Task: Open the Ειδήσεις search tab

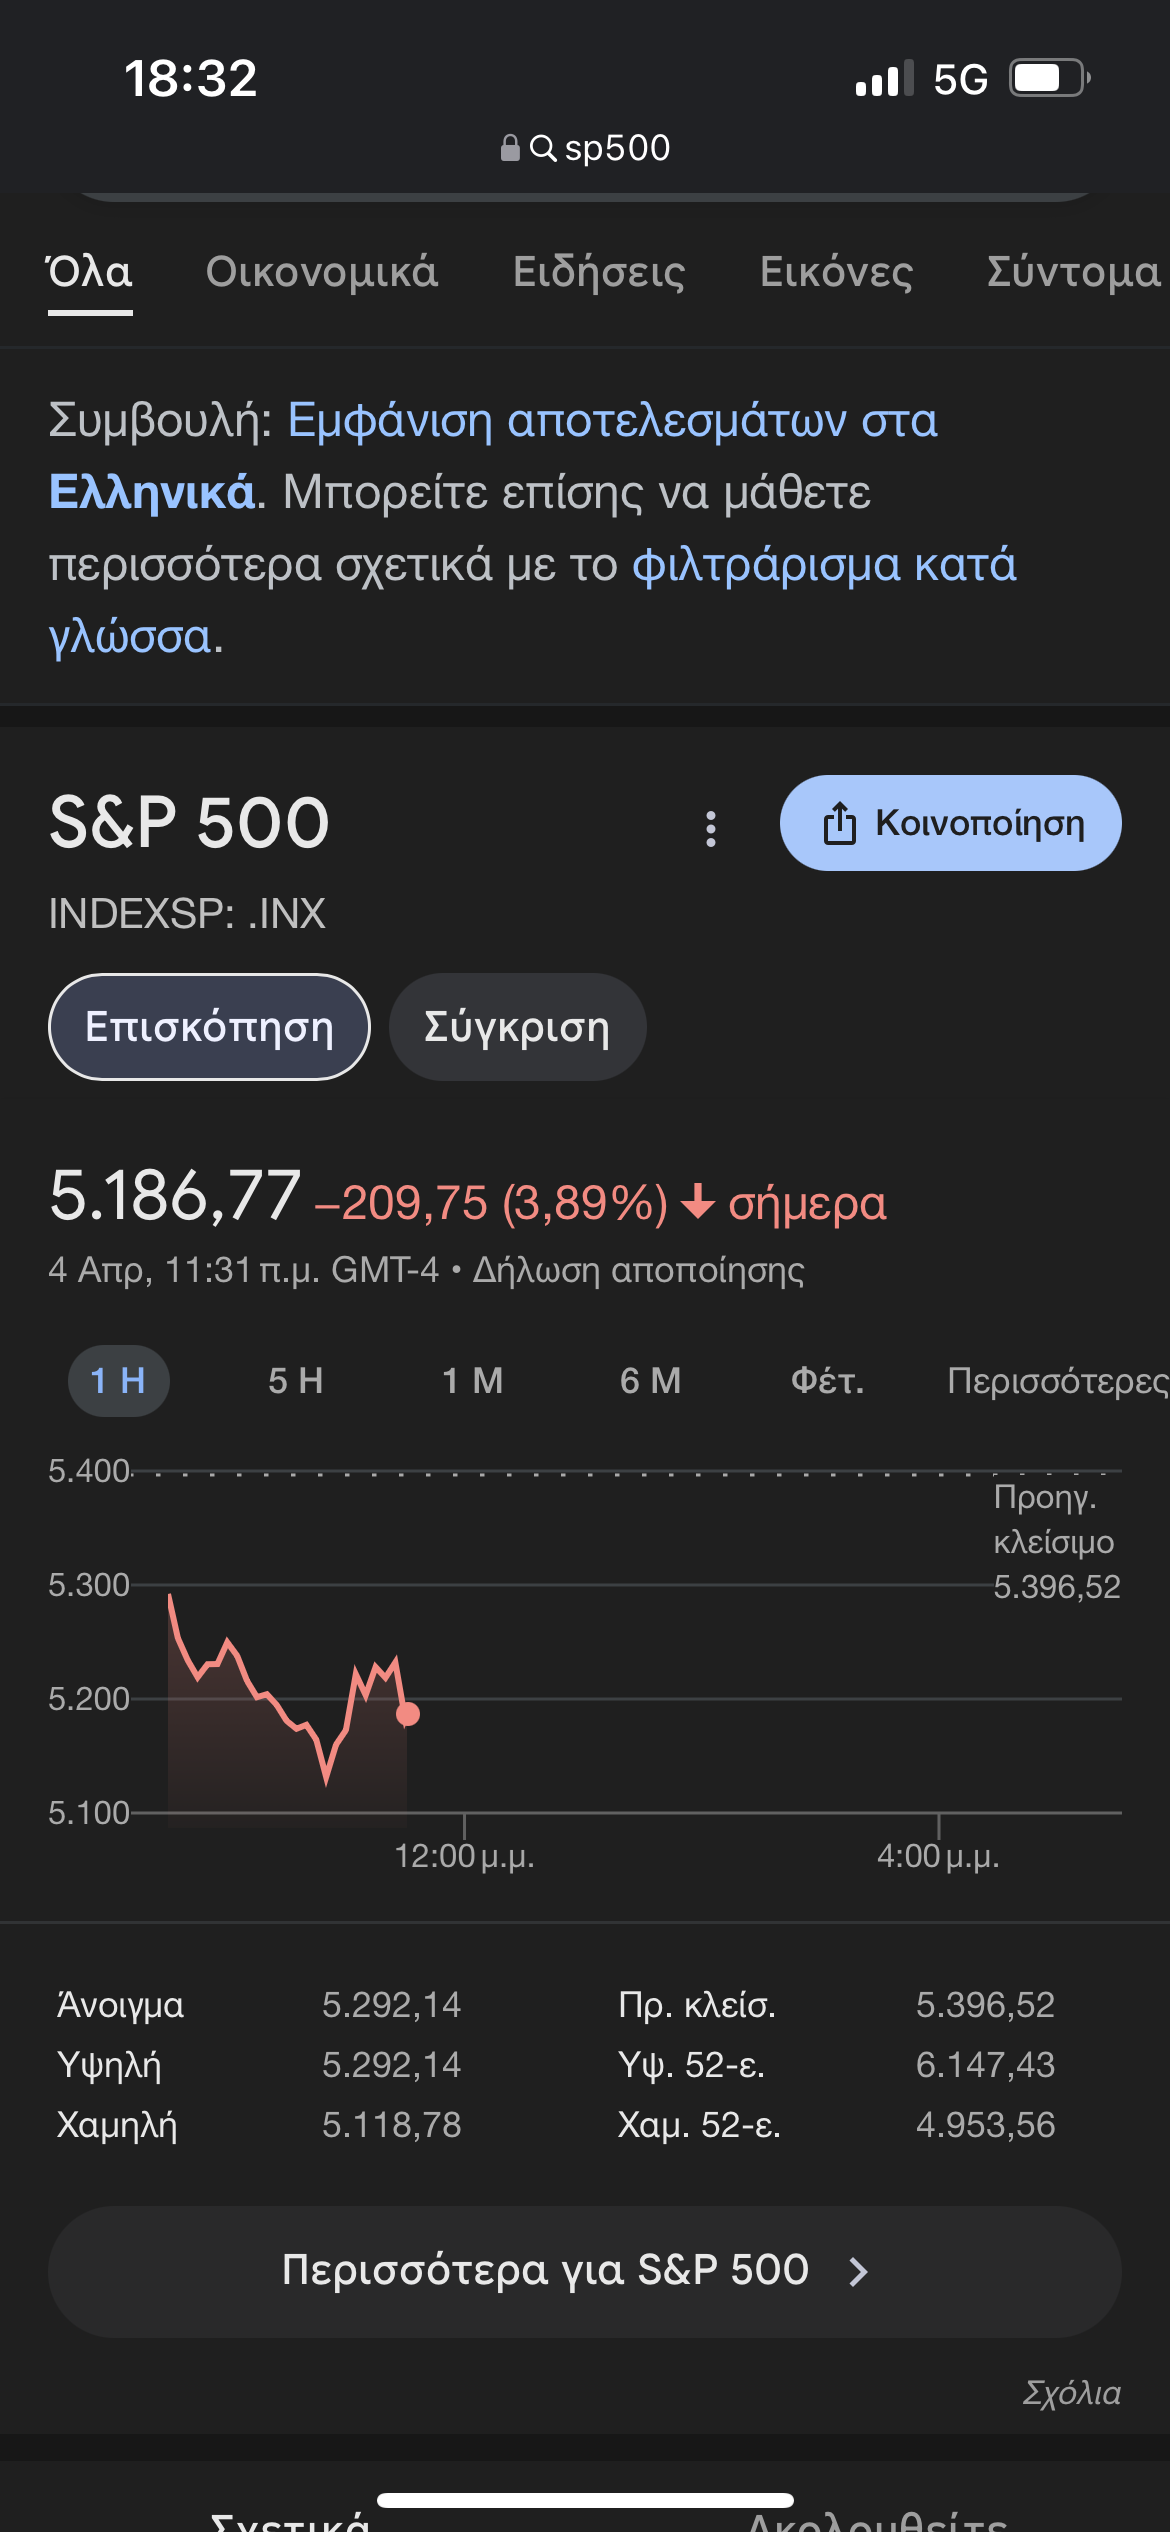Action: 599,272
